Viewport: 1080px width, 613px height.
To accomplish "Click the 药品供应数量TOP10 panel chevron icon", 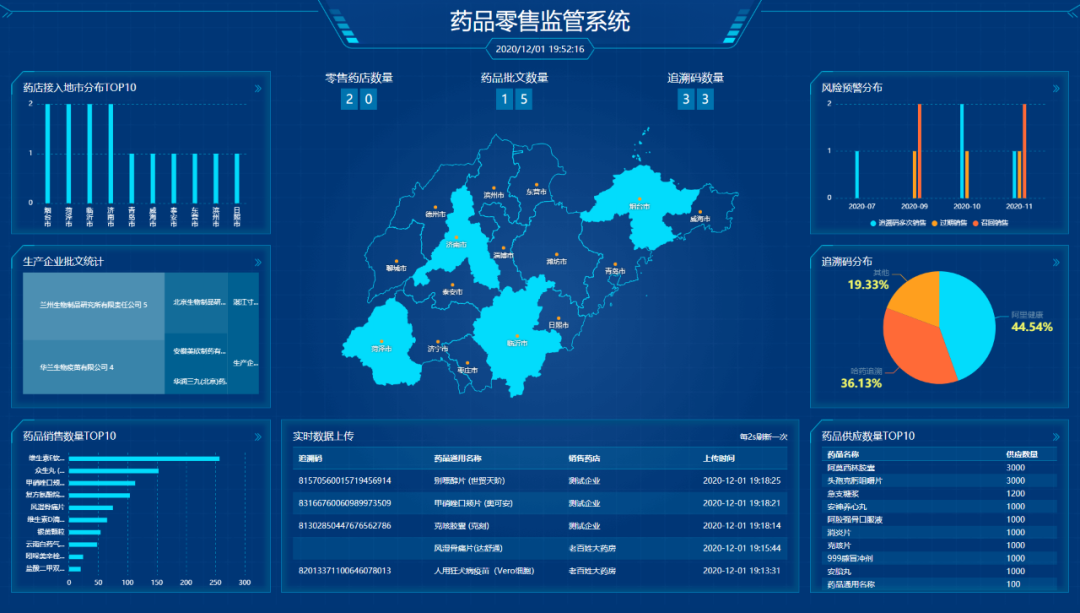I will [1057, 436].
